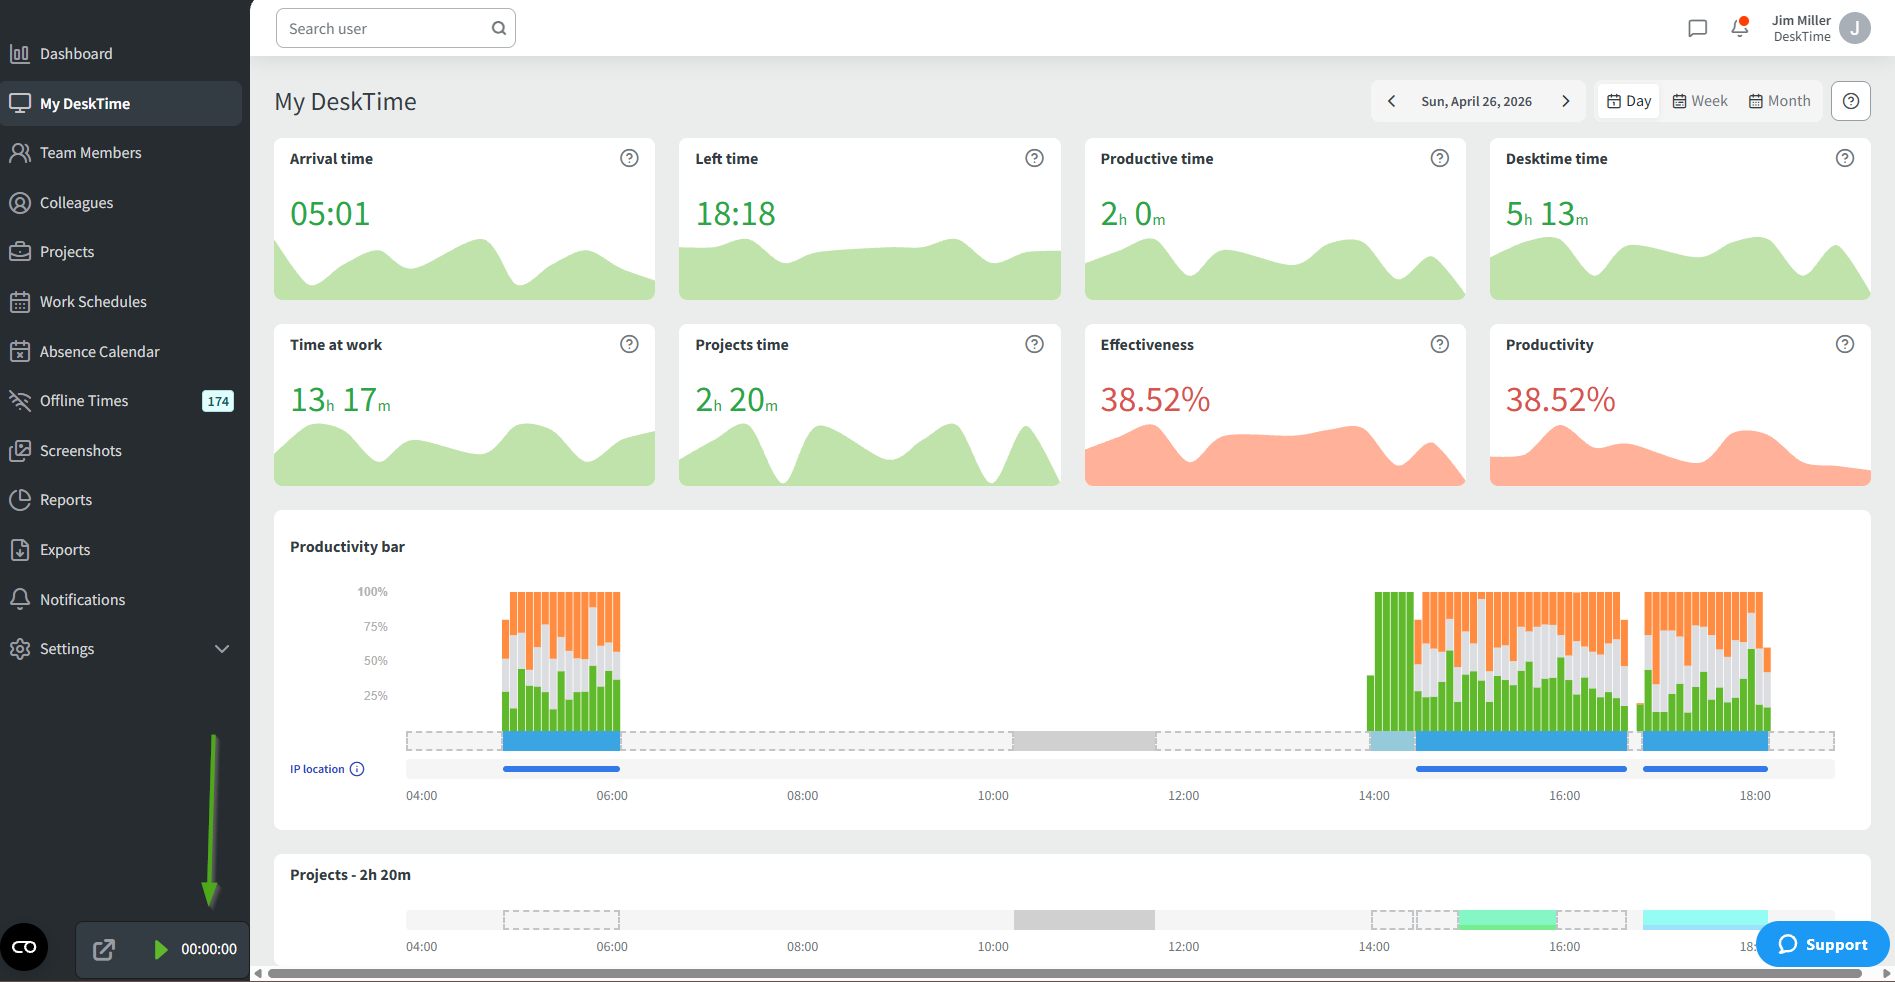Open the notification bell in header
Viewport: 1895px width, 982px height.
(1740, 28)
